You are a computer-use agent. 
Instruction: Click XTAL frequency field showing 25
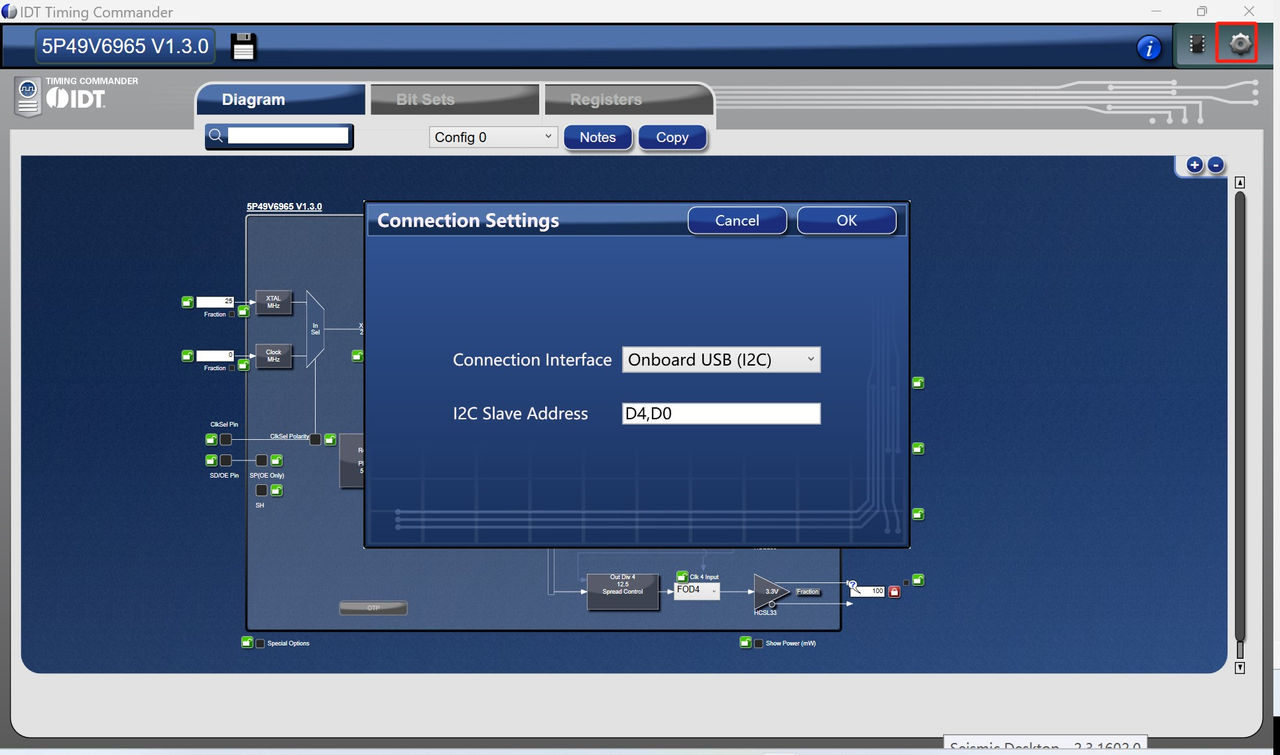[215, 301]
